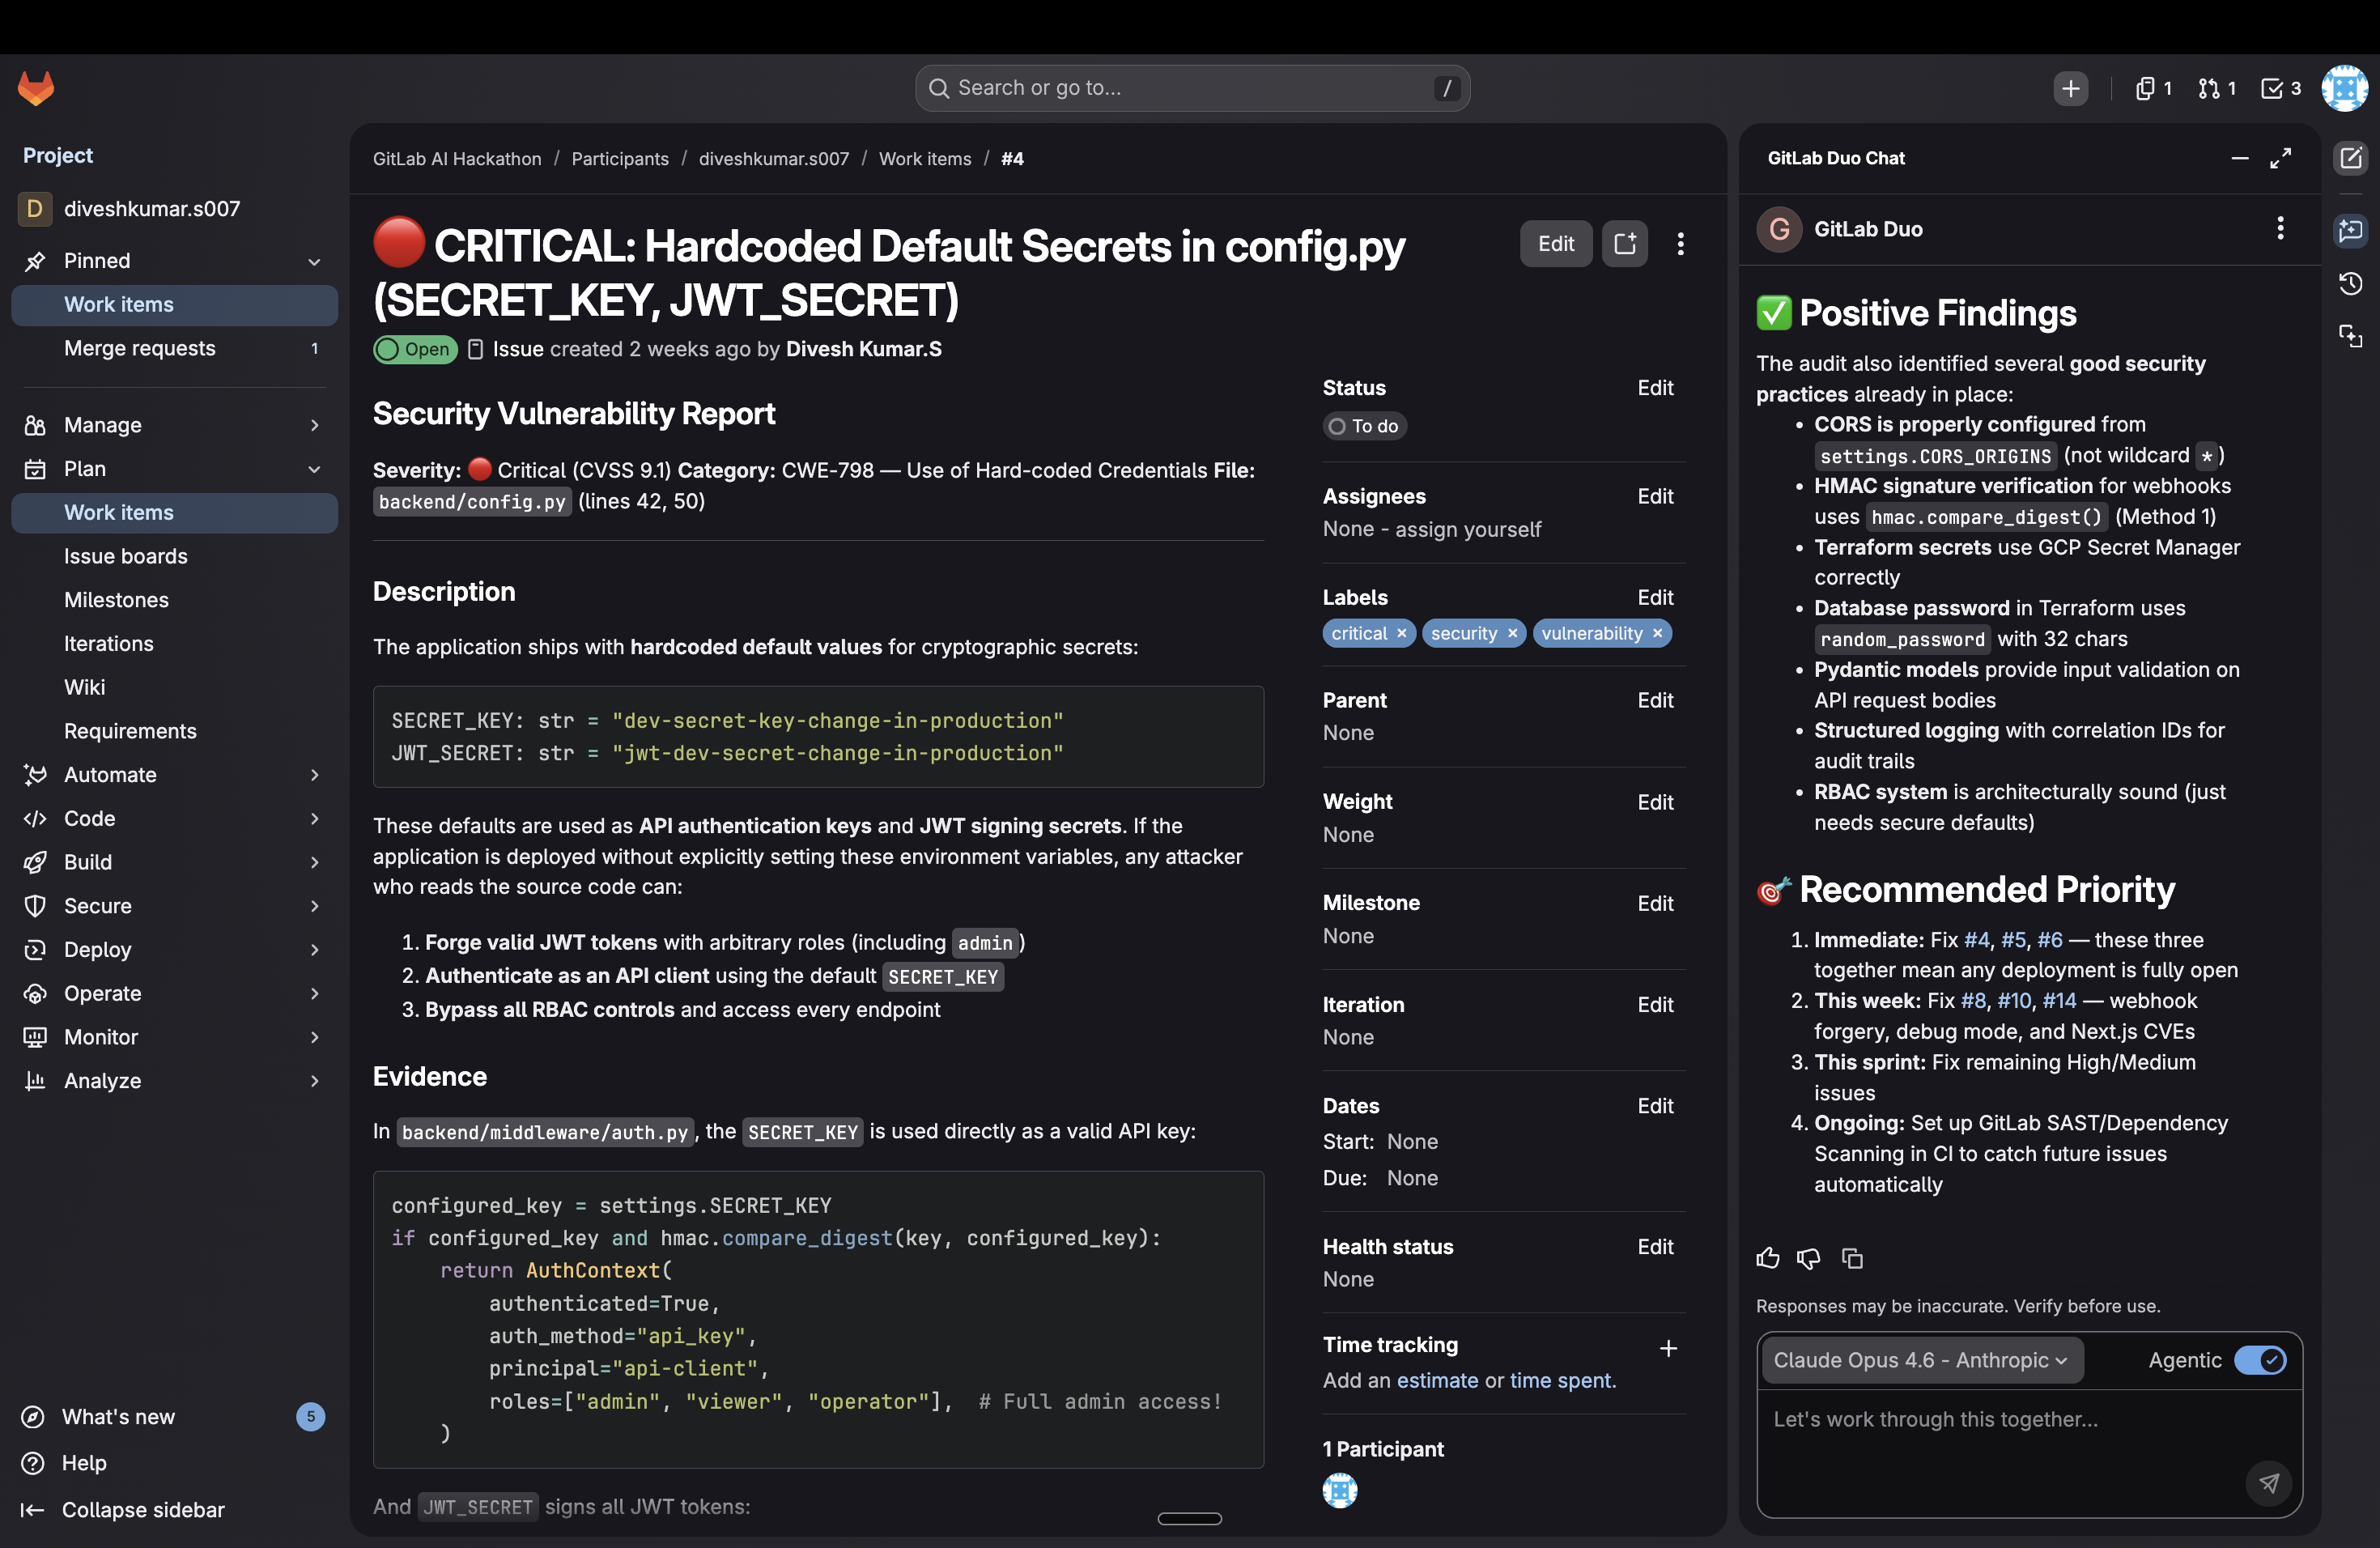Image resolution: width=2380 pixels, height=1548 pixels.
Task: Open Duo chat history icon
Action: coord(2350,284)
